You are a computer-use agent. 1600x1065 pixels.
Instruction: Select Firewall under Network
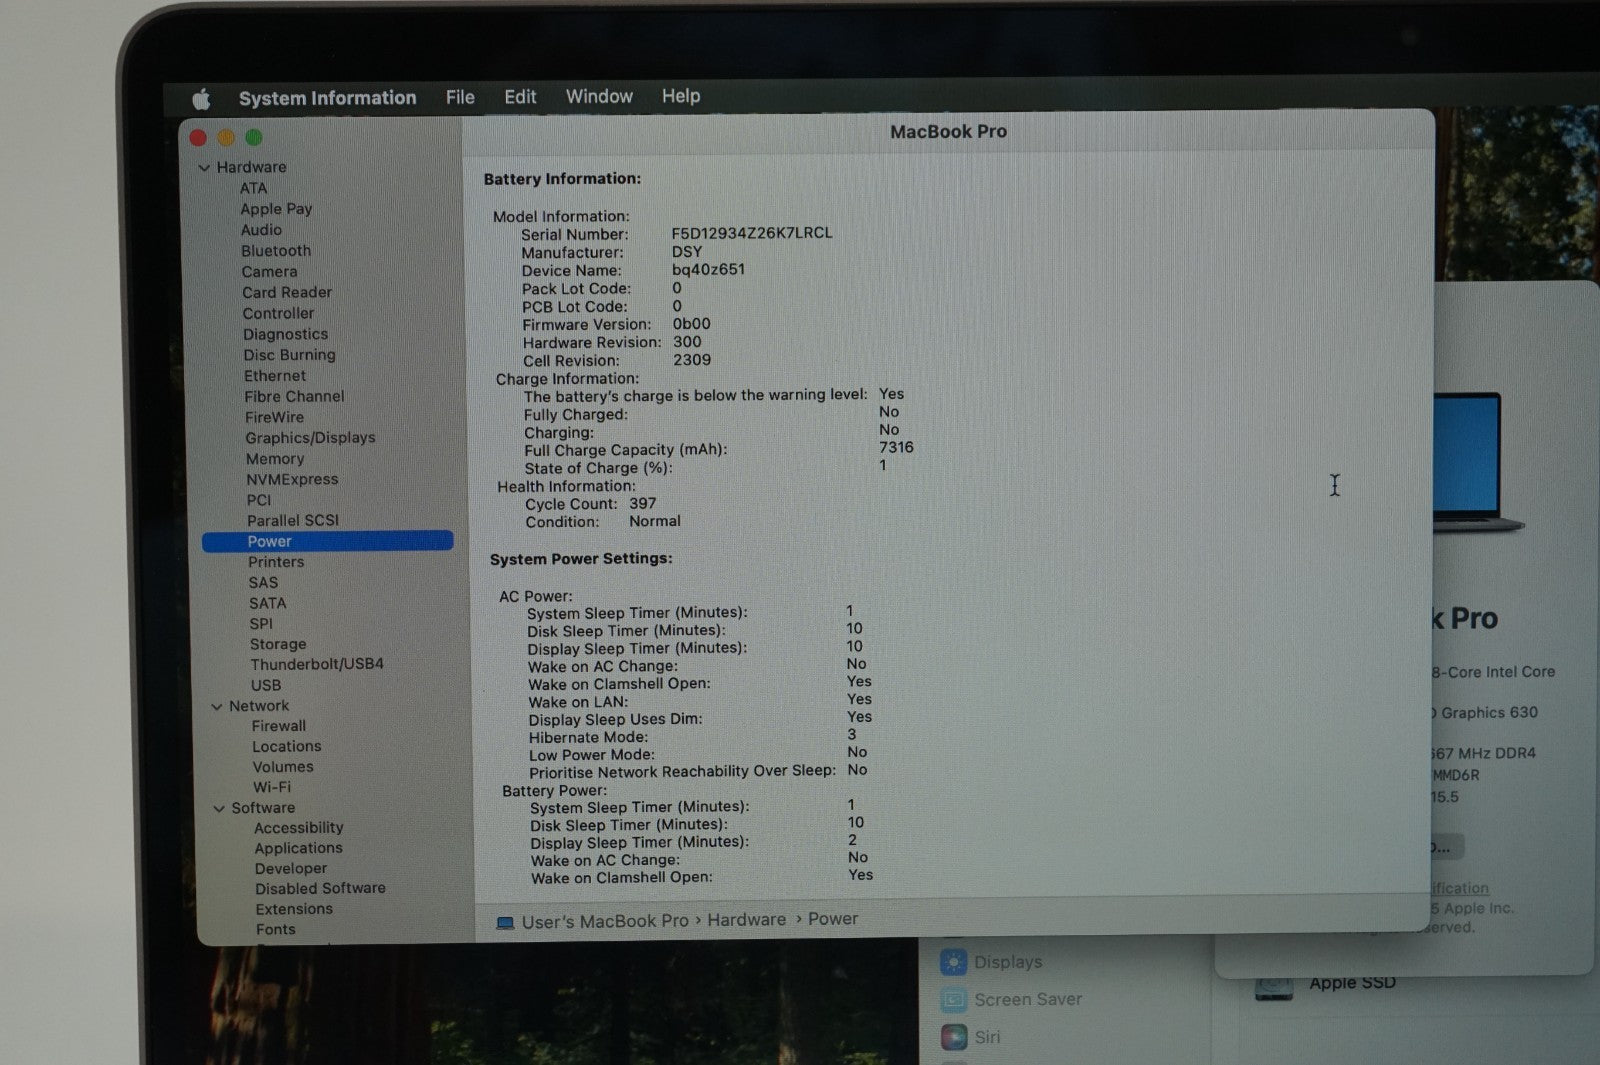pos(279,727)
